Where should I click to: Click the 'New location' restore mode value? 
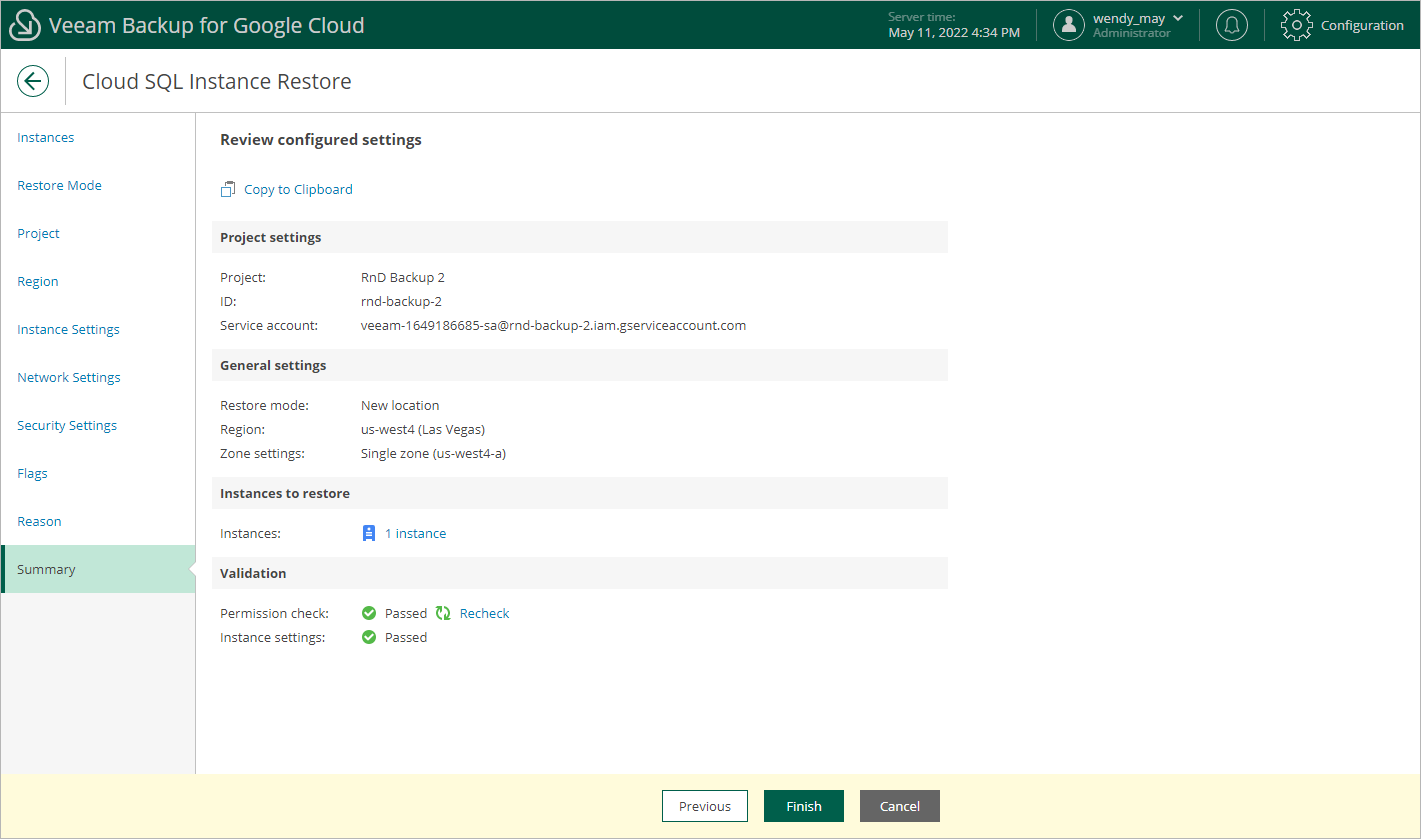click(x=400, y=405)
